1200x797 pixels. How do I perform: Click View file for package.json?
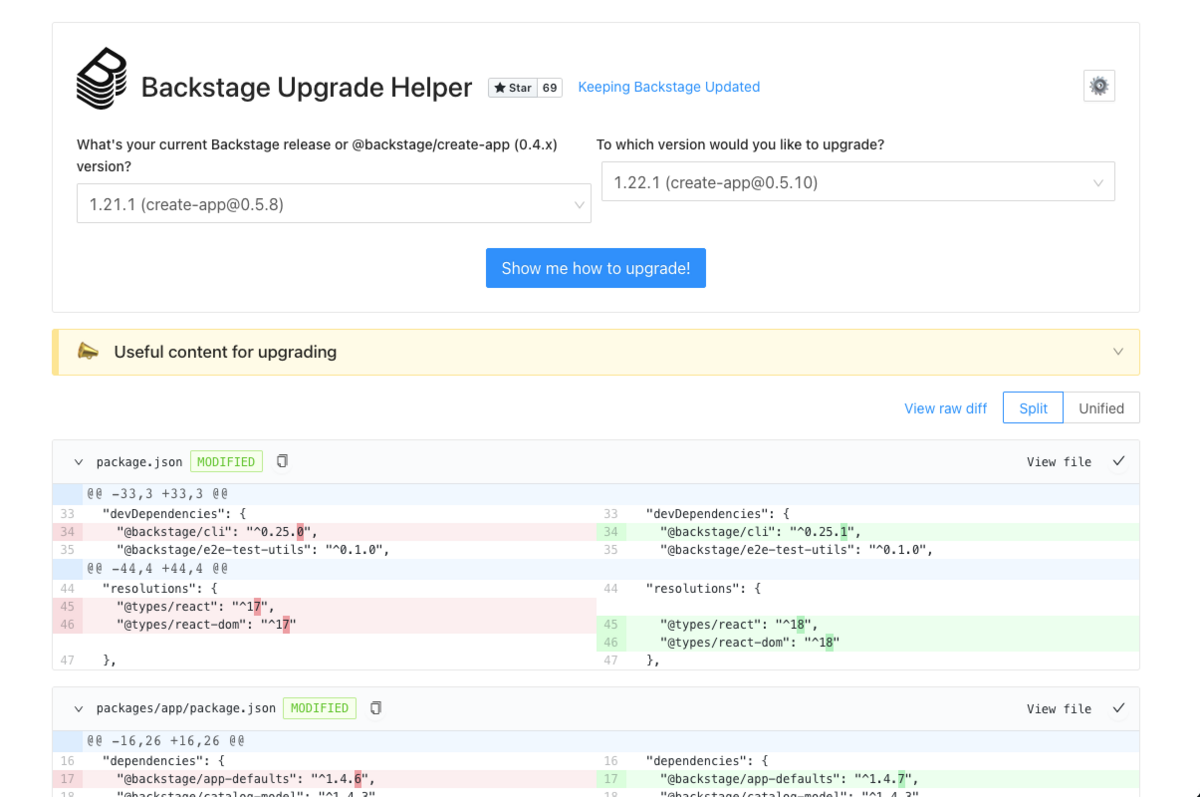click(1058, 462)
